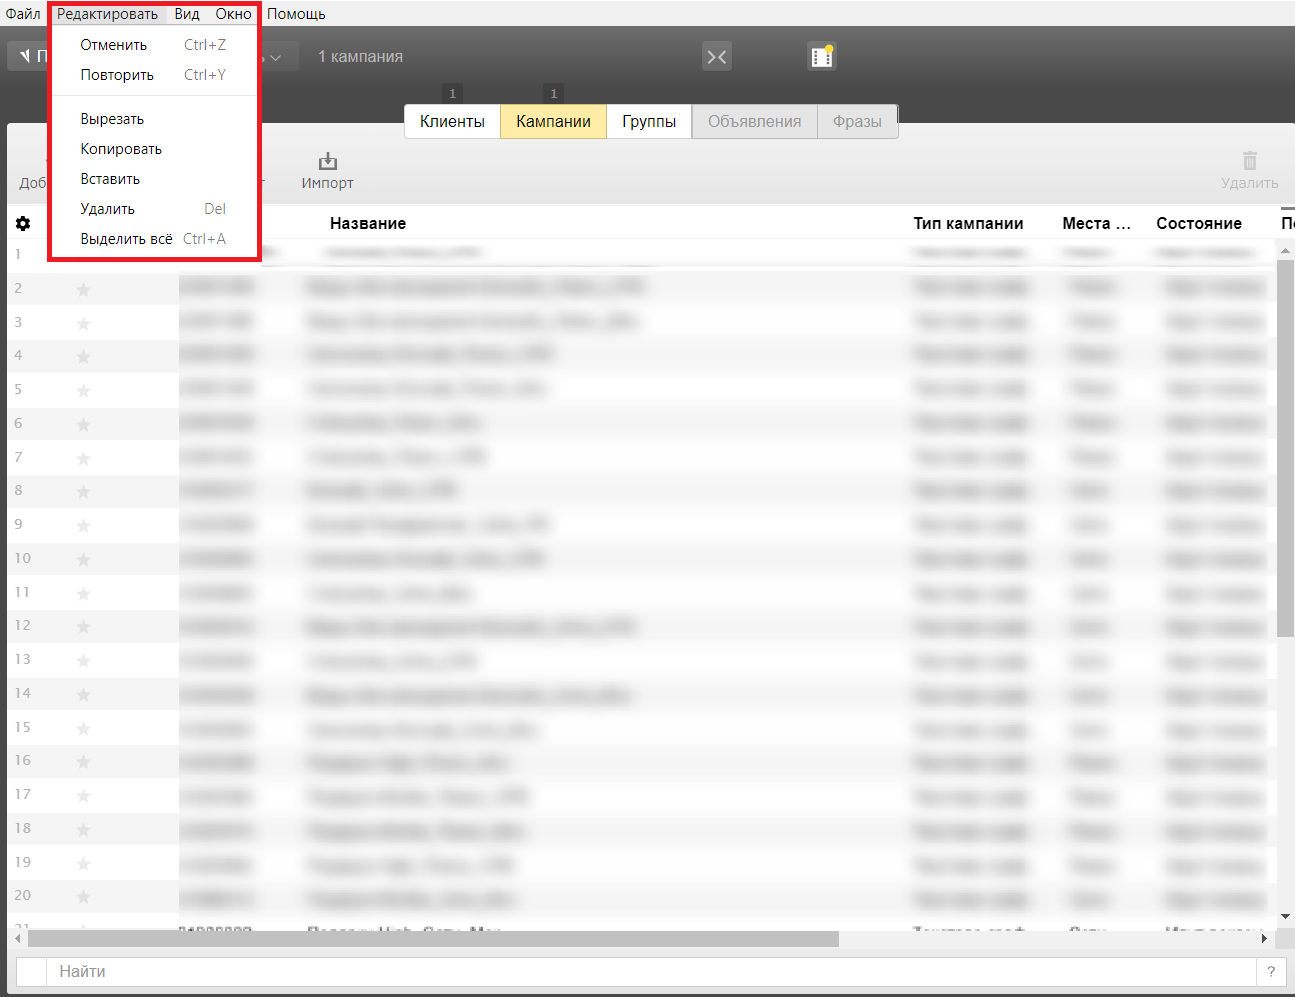Select Копировать in the edit menu

click(121, 149)
